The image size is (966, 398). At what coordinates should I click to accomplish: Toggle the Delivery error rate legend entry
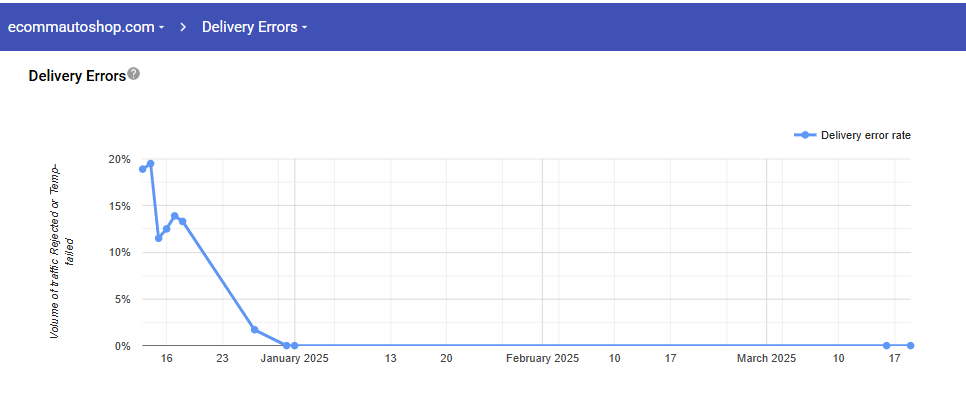852,136
